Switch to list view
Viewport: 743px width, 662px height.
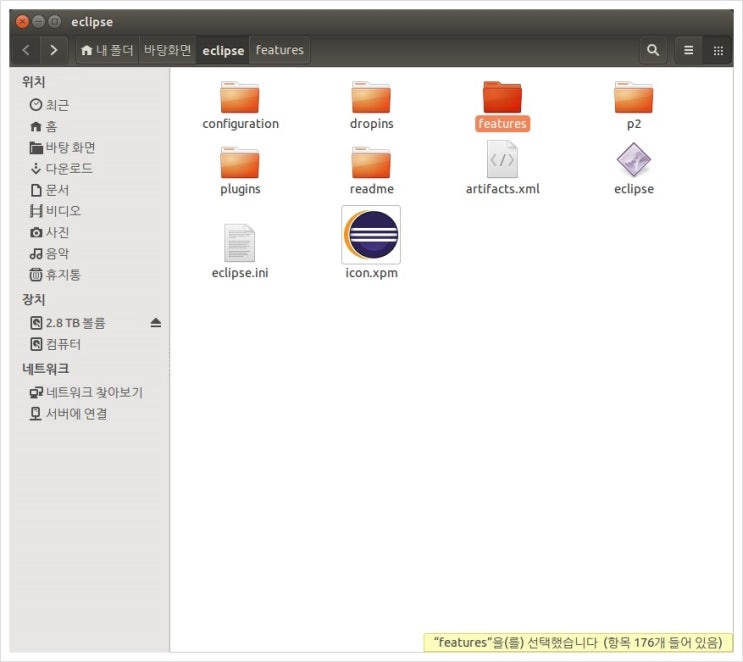(688, 50)
